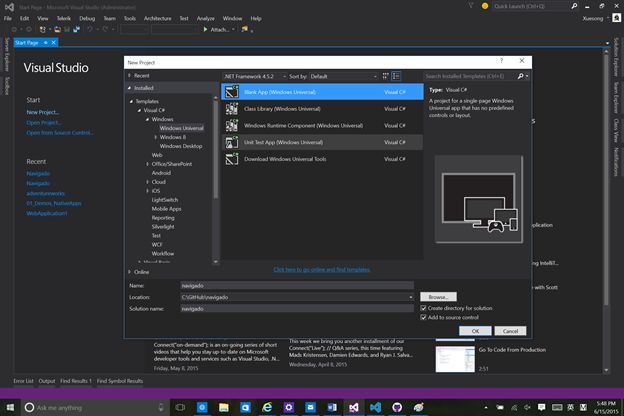Switch to the Find Symbol Results tab

[x=120, y=381]
